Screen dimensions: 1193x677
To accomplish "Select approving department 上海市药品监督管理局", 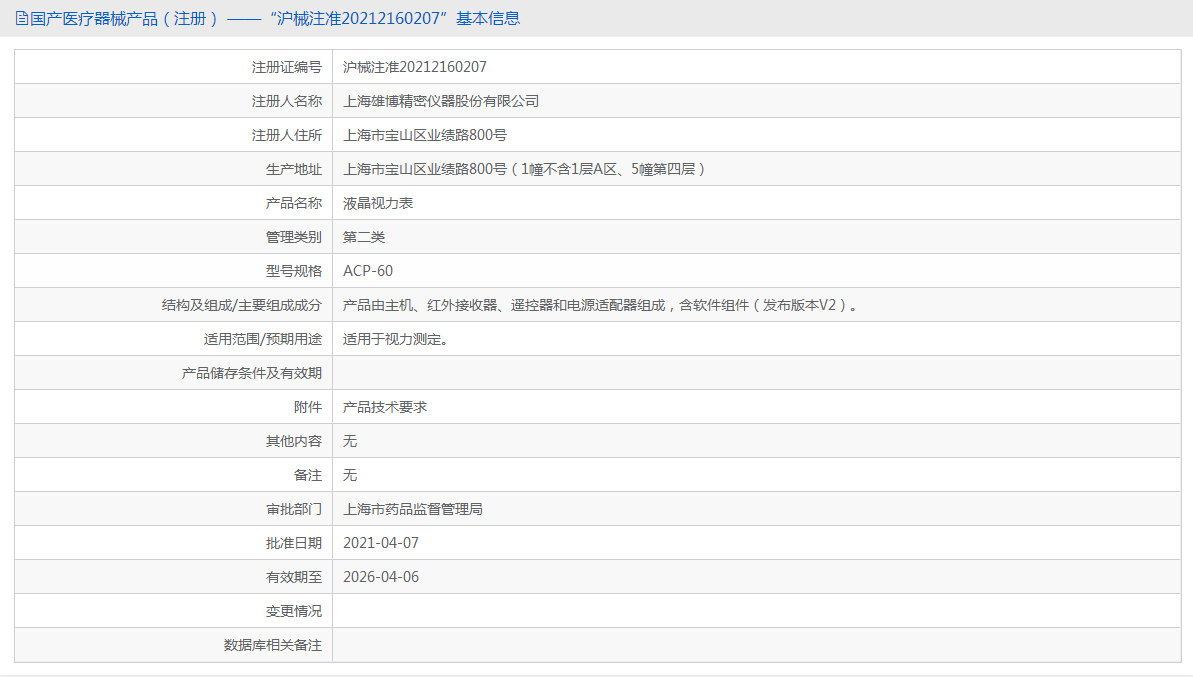I will pos(413,509).
